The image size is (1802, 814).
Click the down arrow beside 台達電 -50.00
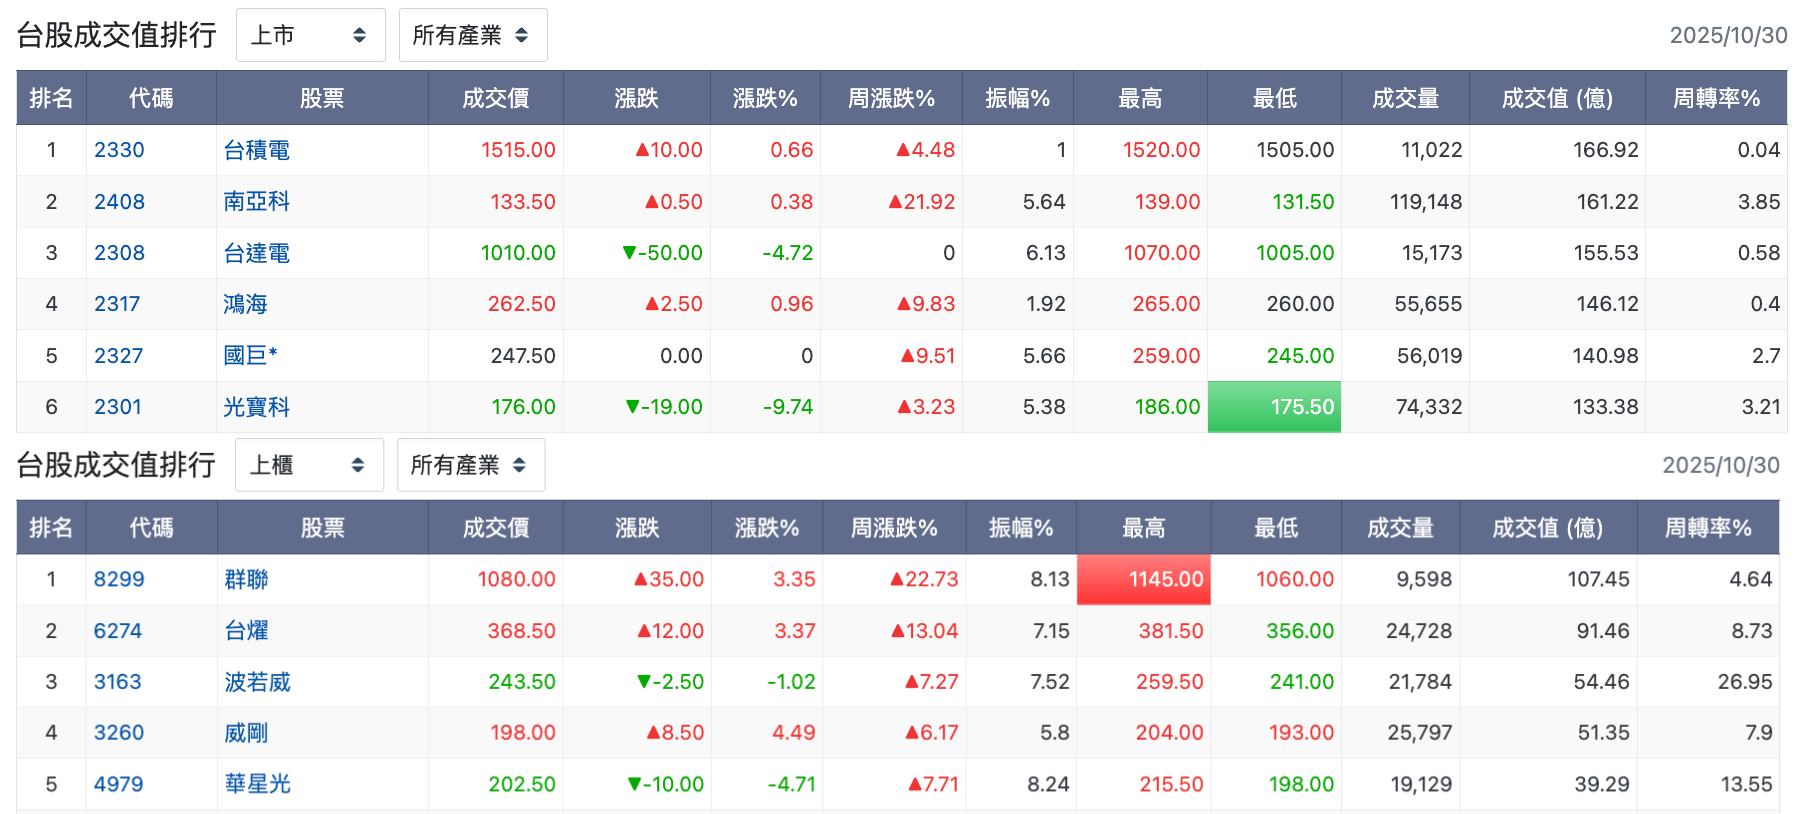tap(629, 253)
